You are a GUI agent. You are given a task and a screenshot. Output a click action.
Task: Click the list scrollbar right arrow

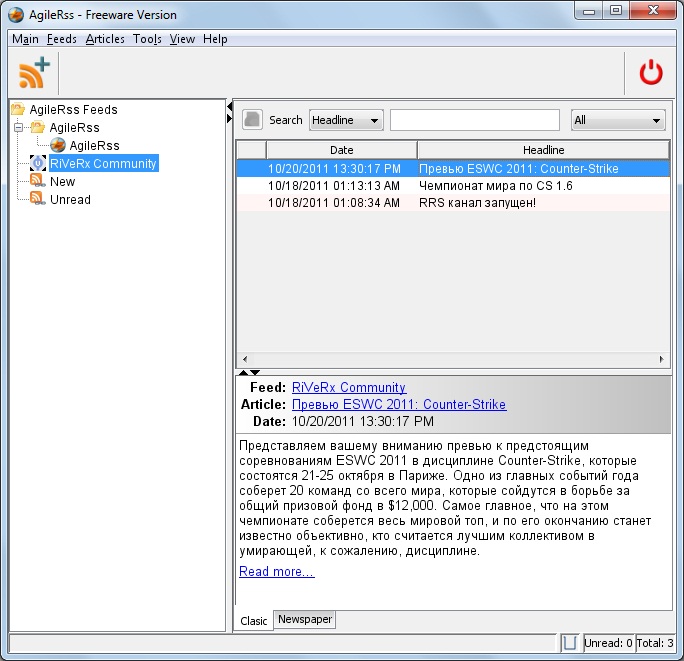[x=662, y=359]
